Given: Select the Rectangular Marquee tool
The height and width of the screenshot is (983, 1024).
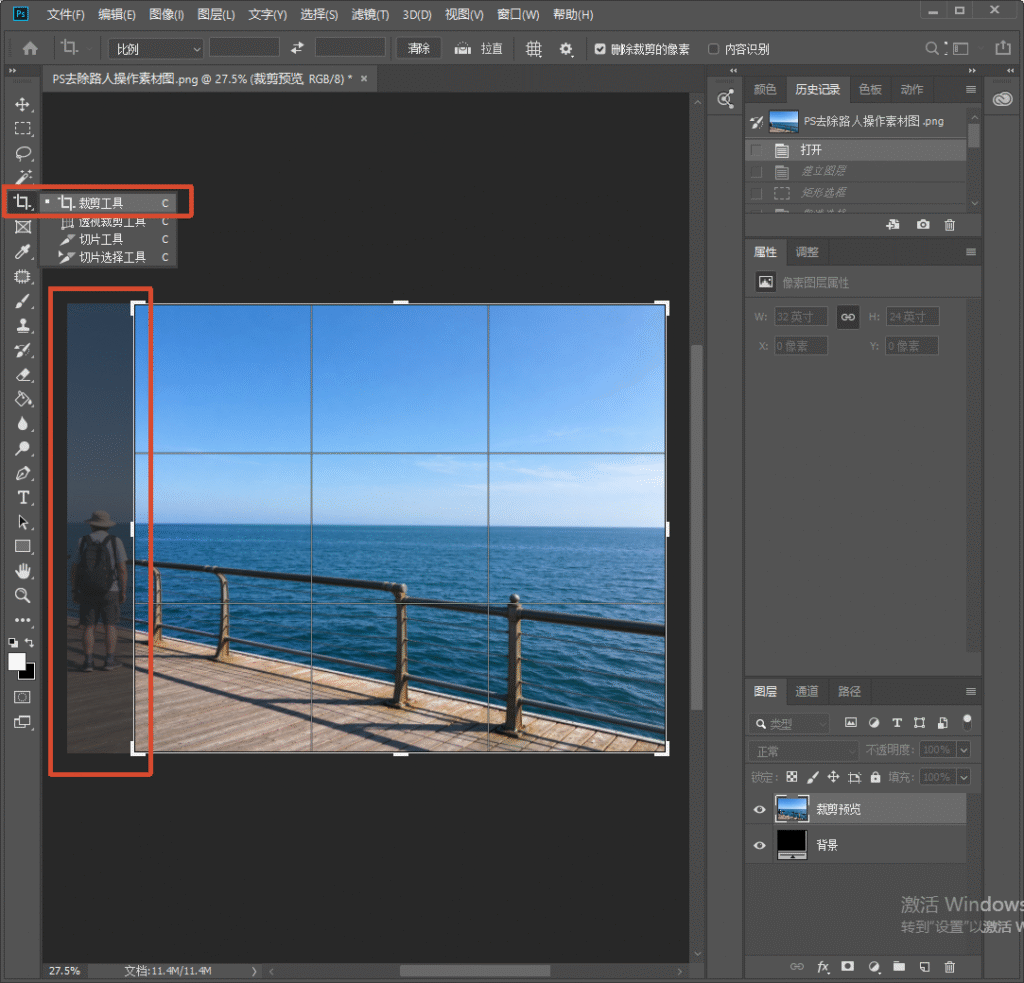Looking at the screenshot, I should (23, 129).
